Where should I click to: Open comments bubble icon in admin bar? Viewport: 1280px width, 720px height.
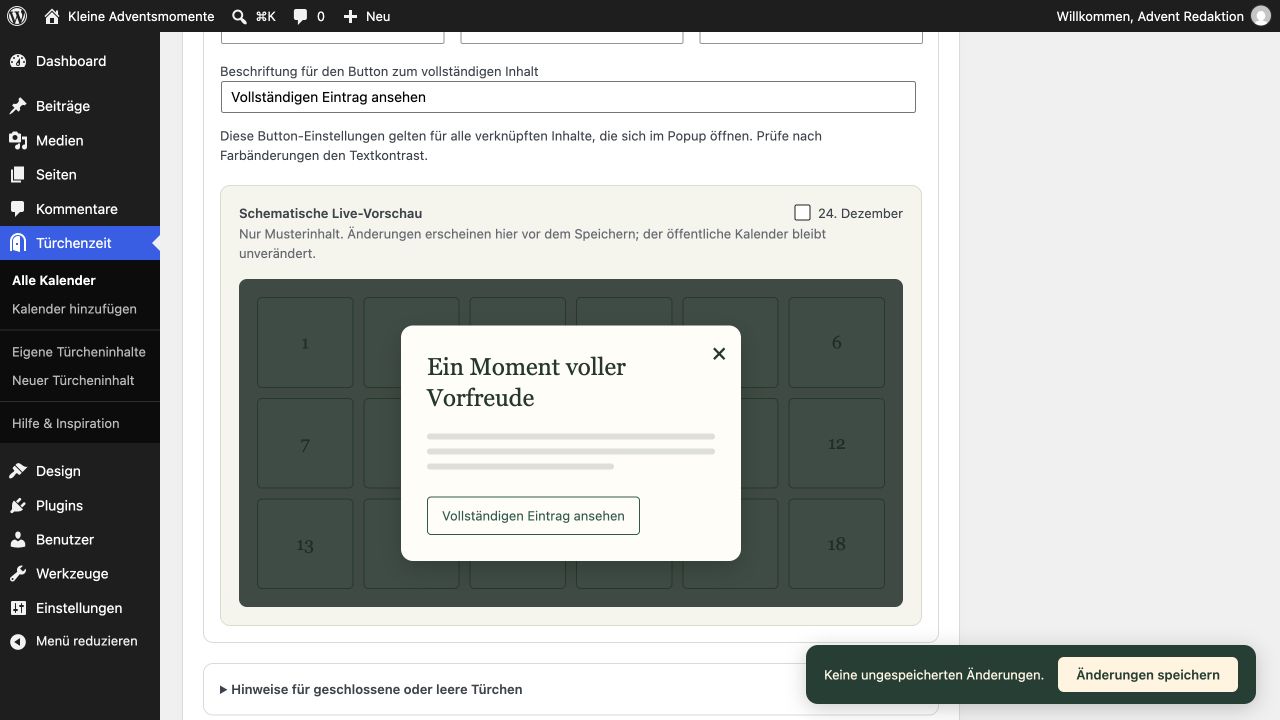tap(300, 16)
